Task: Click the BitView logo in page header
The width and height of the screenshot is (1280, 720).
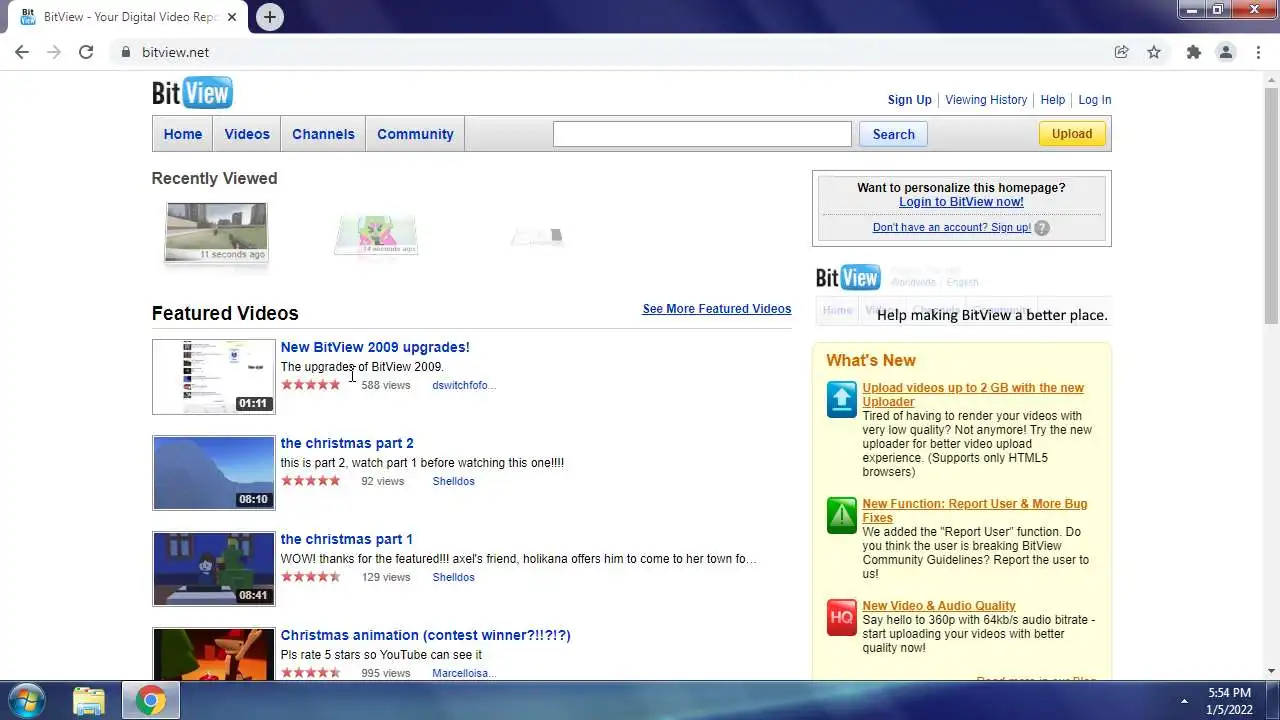Action: [192, 93]
